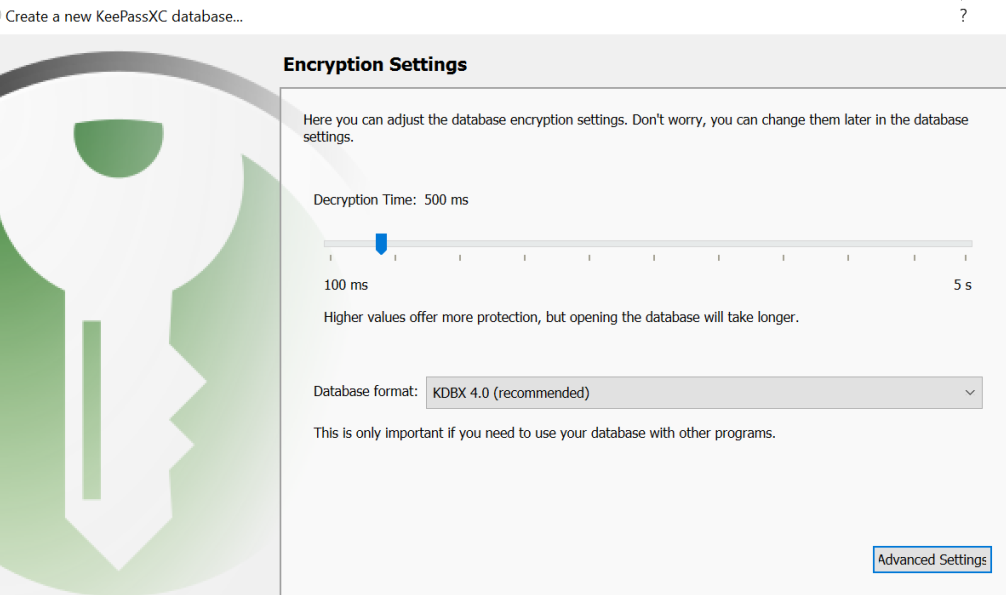Click the slider track's far right end

969,243
